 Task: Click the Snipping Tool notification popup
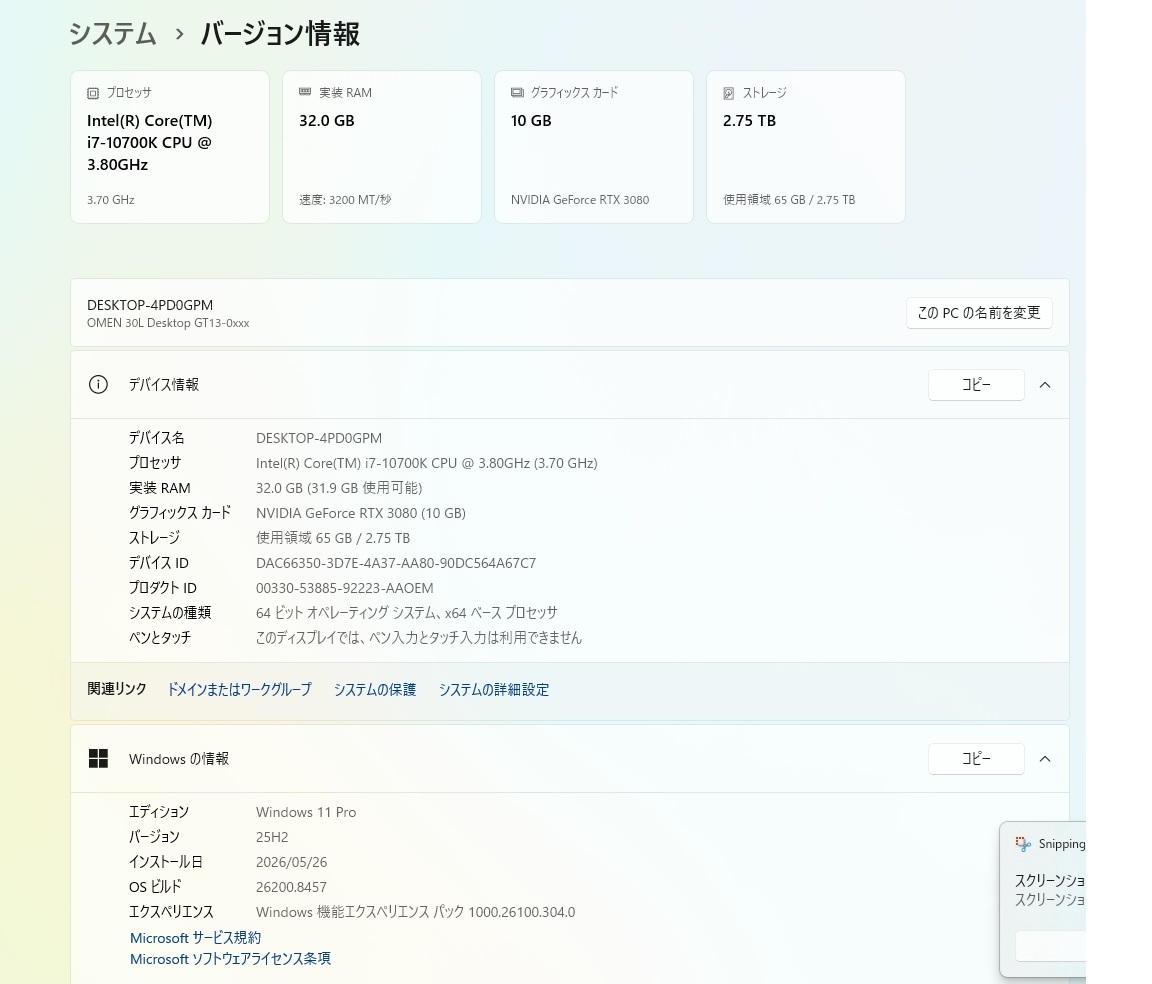[1043, 899]
